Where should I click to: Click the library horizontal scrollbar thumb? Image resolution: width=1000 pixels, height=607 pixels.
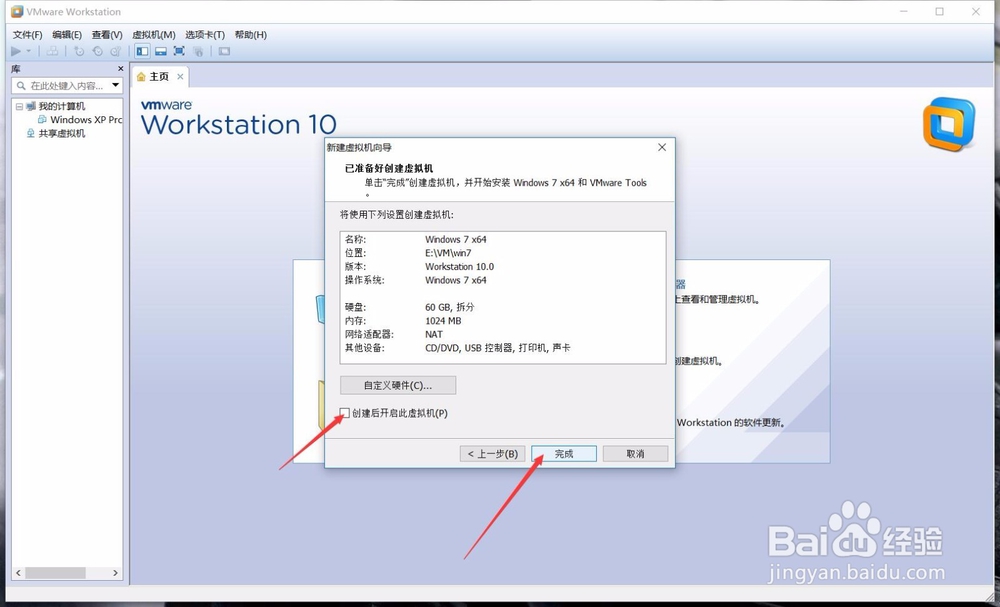(55, 573)
